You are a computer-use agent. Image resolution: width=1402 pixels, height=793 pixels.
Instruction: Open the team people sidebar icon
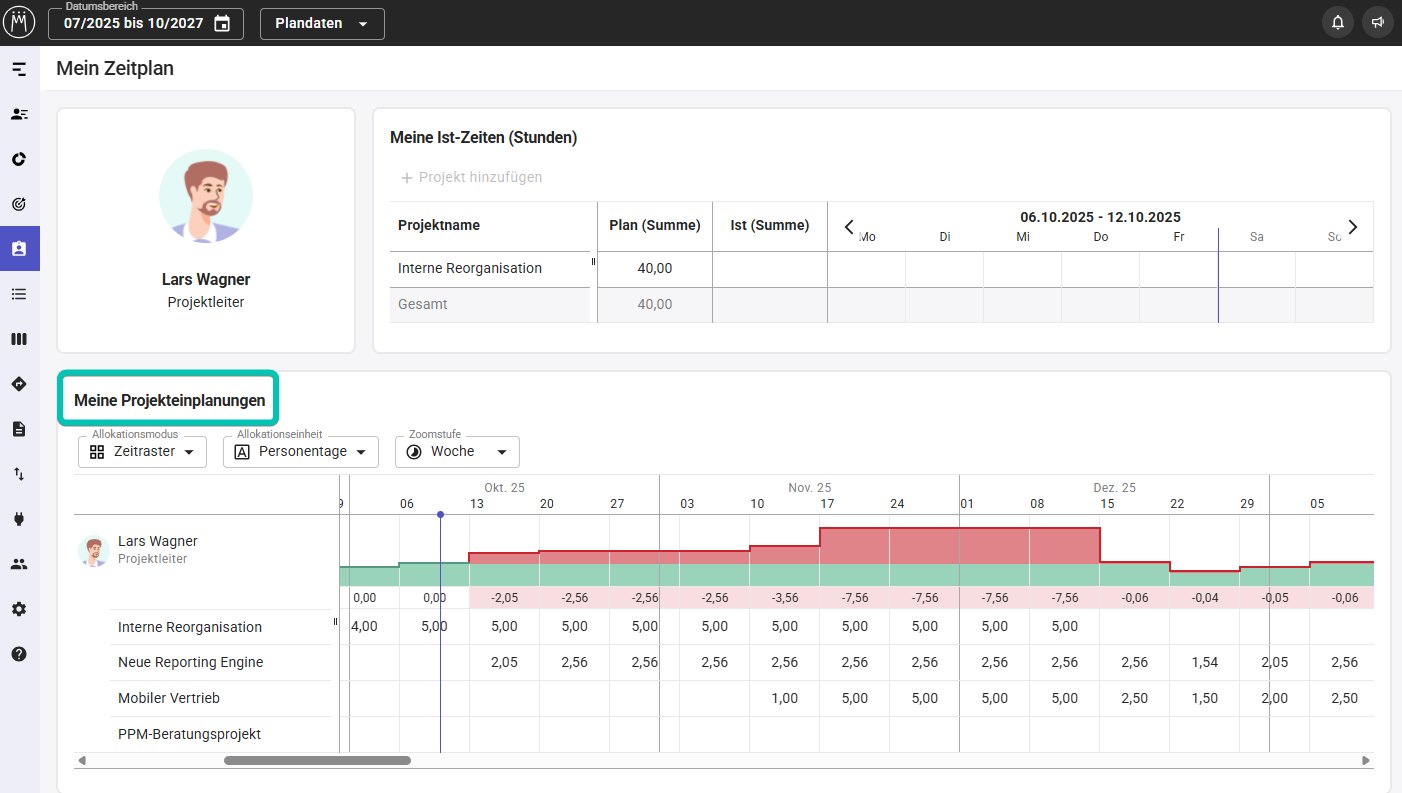pyautogui.click(x=19, y=564)
